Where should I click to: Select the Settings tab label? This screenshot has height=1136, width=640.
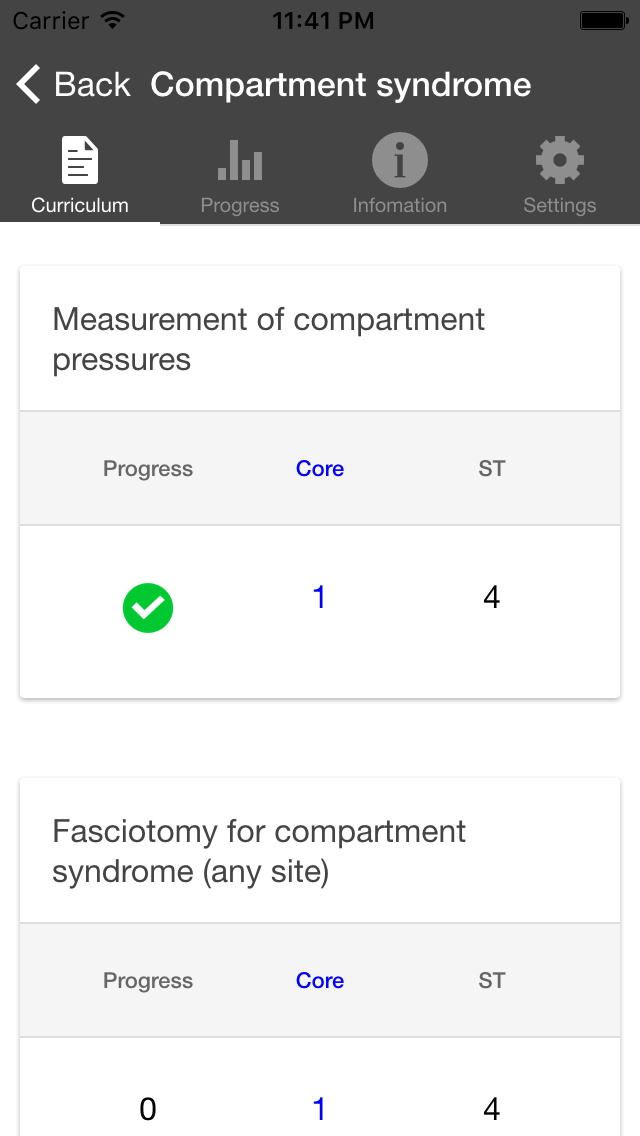tap(559, 206)
